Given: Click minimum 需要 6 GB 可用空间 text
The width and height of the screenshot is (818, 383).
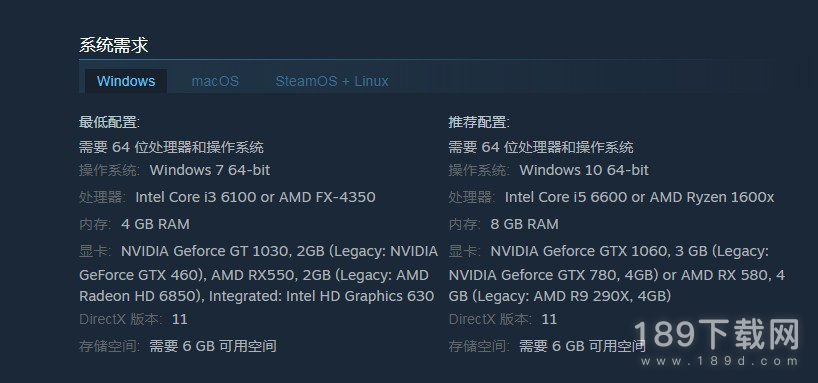Looking at the screenshot, I should pos(213,346).
